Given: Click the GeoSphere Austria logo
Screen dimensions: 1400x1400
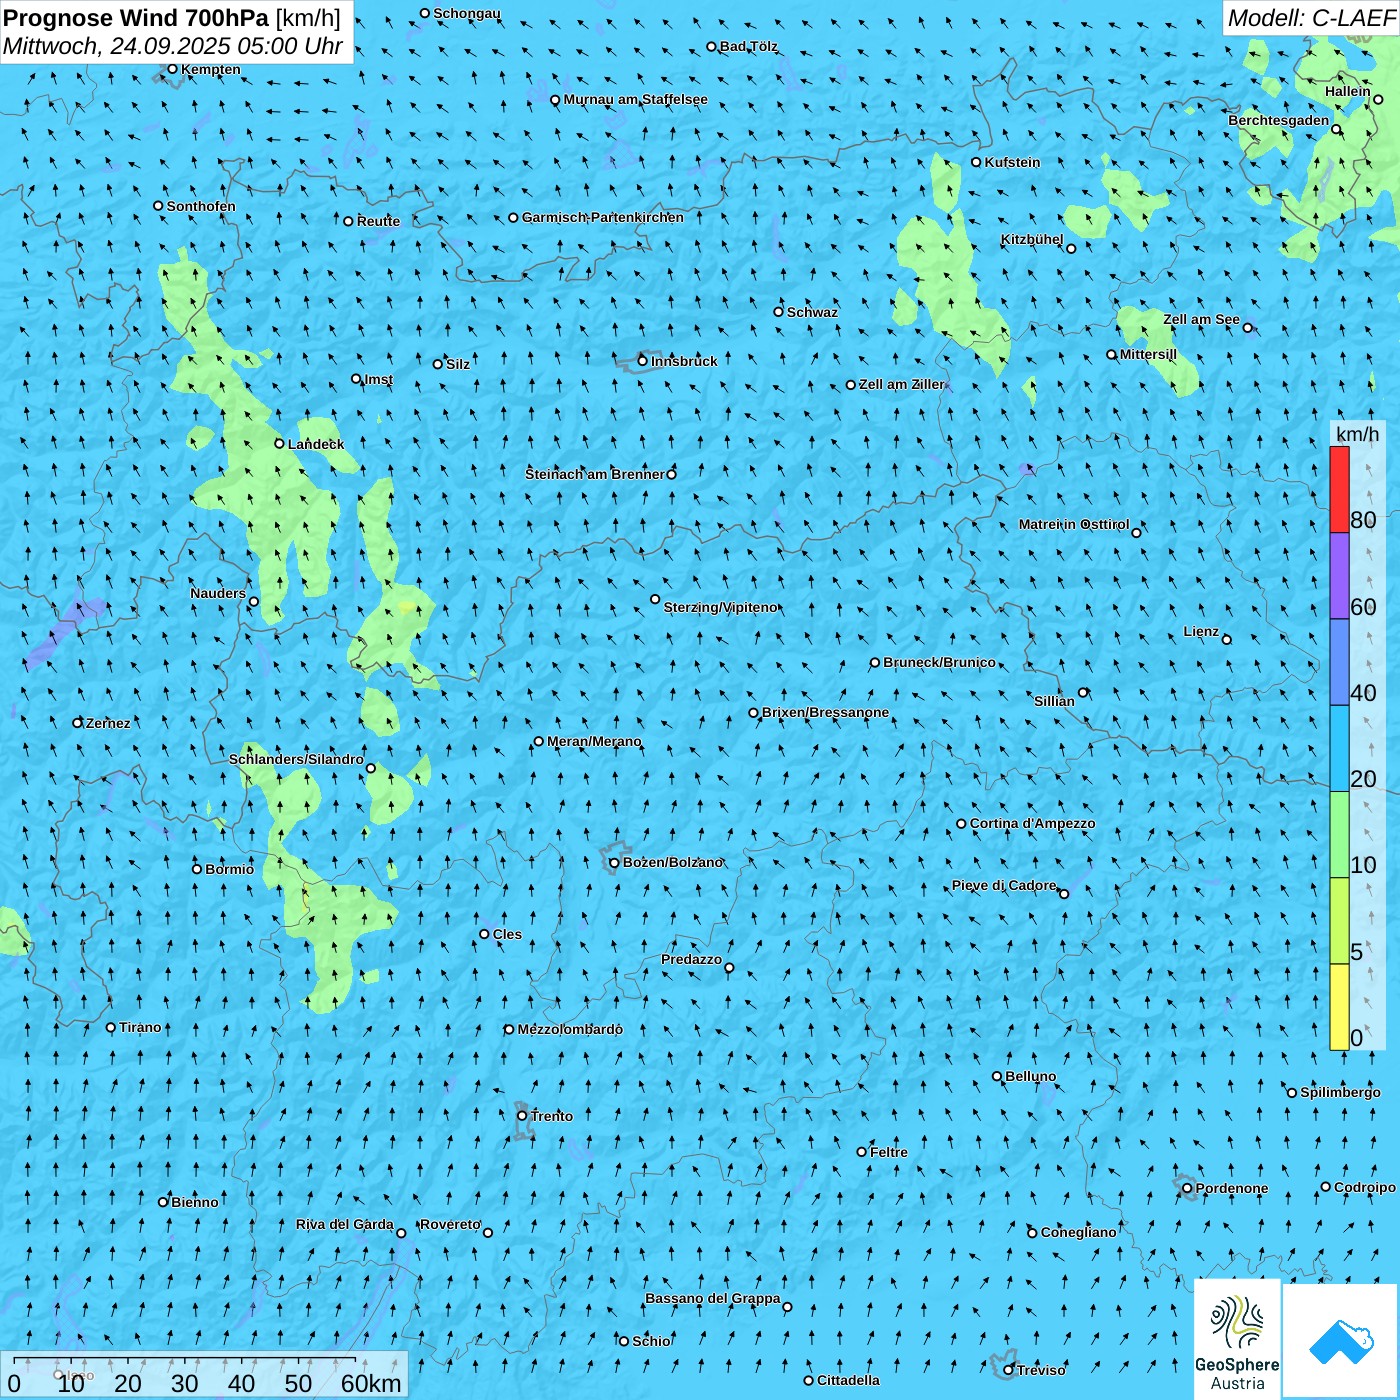Looking at the screenshot, I should [1237, 1338].
